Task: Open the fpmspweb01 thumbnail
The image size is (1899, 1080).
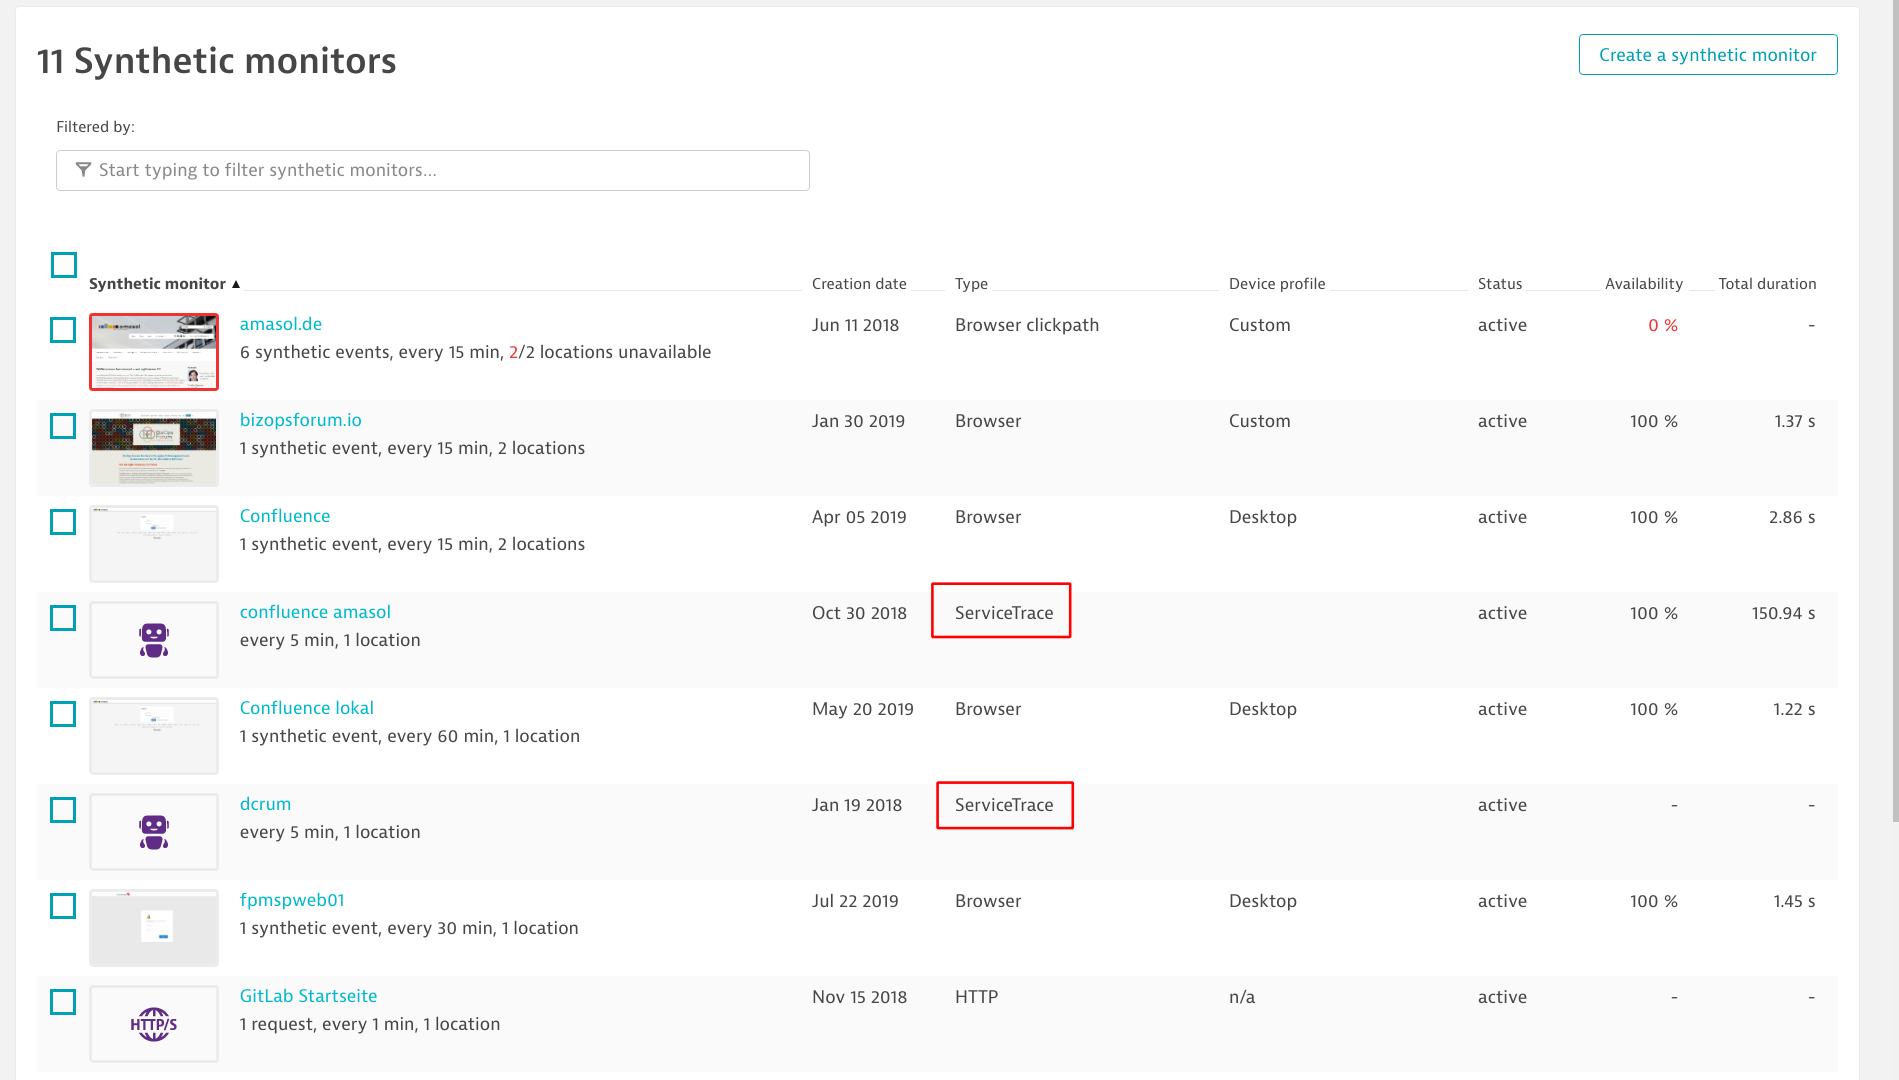Action: tap(154, 927)
